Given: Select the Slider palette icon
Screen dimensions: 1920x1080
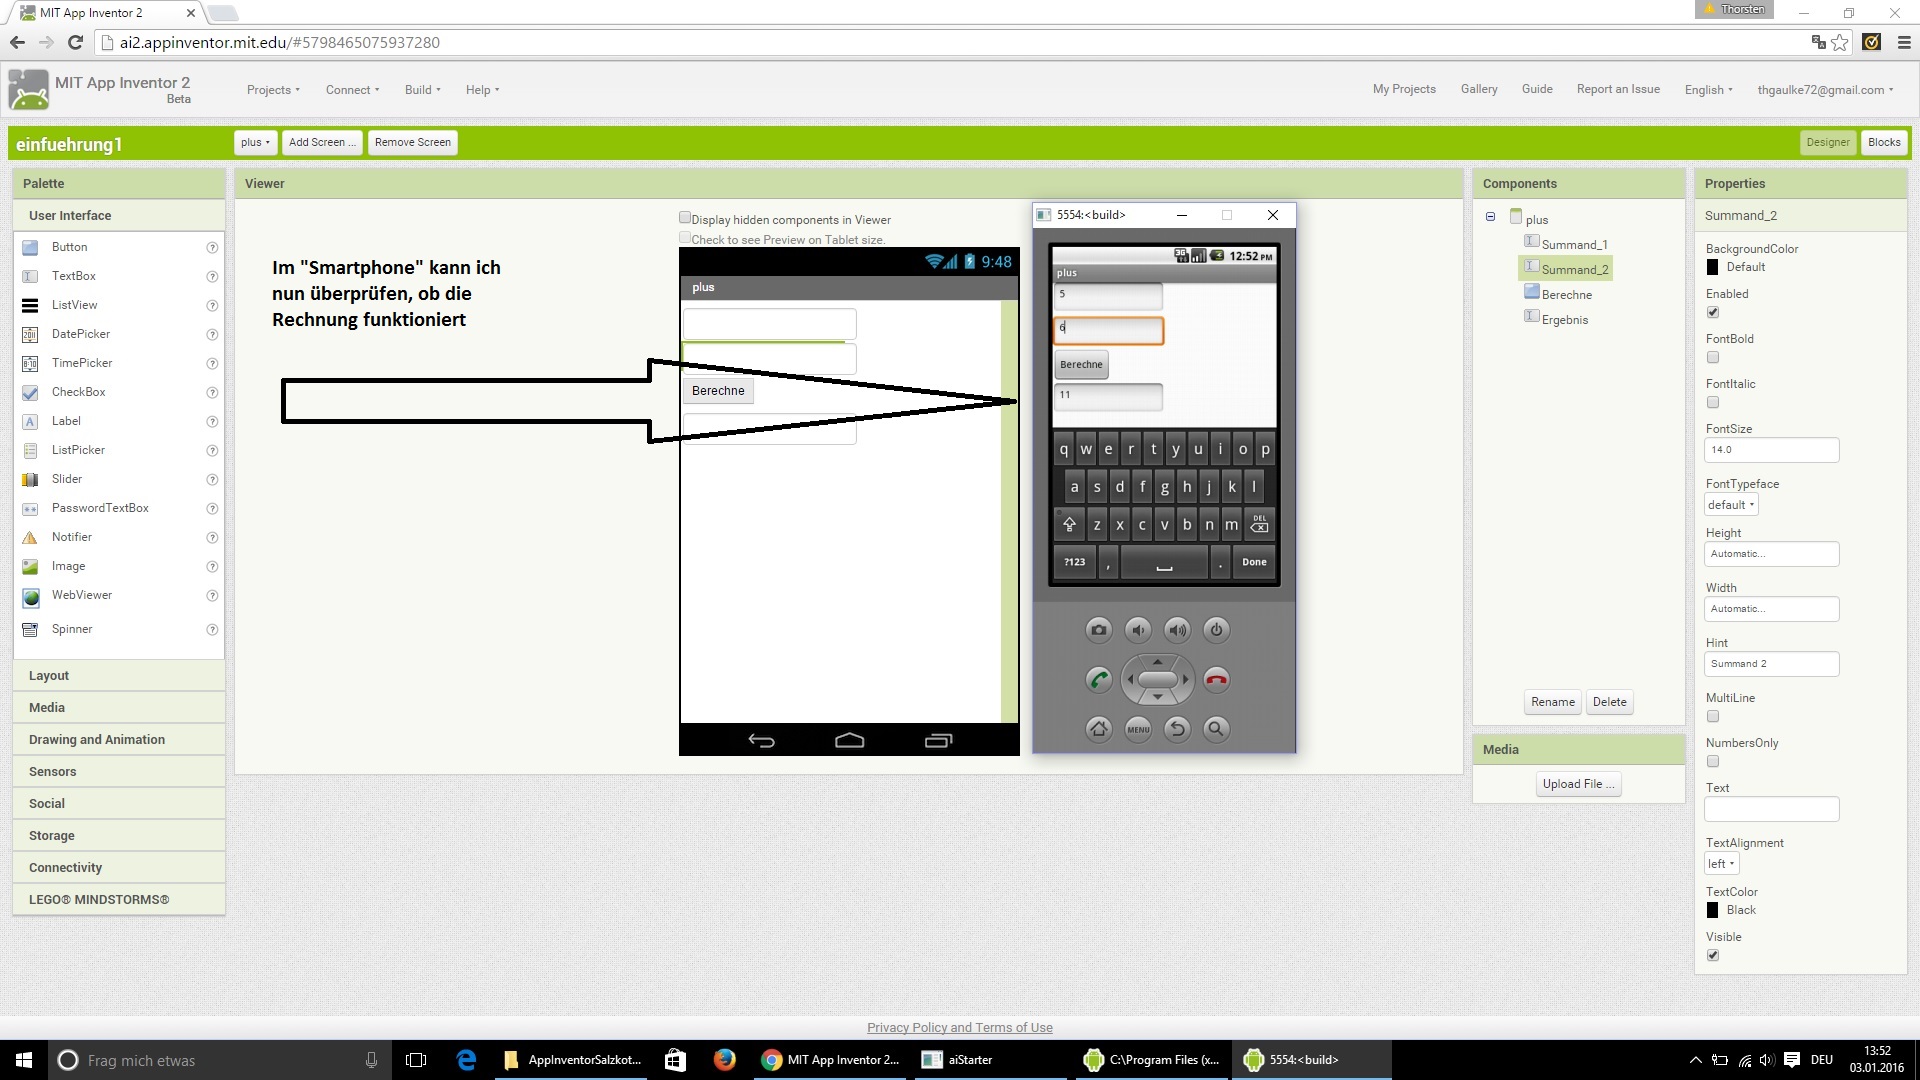Looking at the screenshot, I should 30,479.
